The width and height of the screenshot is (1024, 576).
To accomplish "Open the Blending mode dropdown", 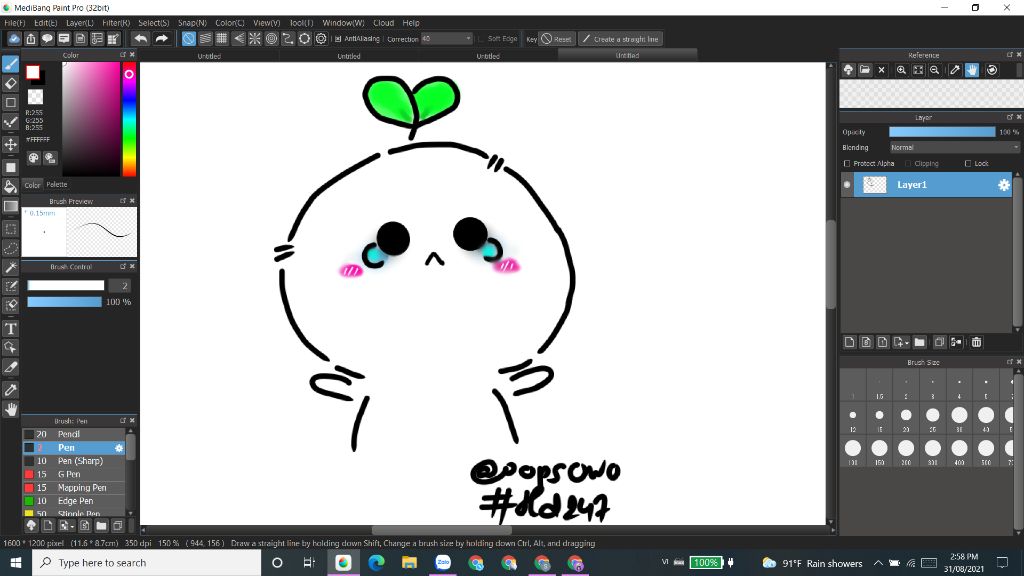I will click(x=953, y=148).
